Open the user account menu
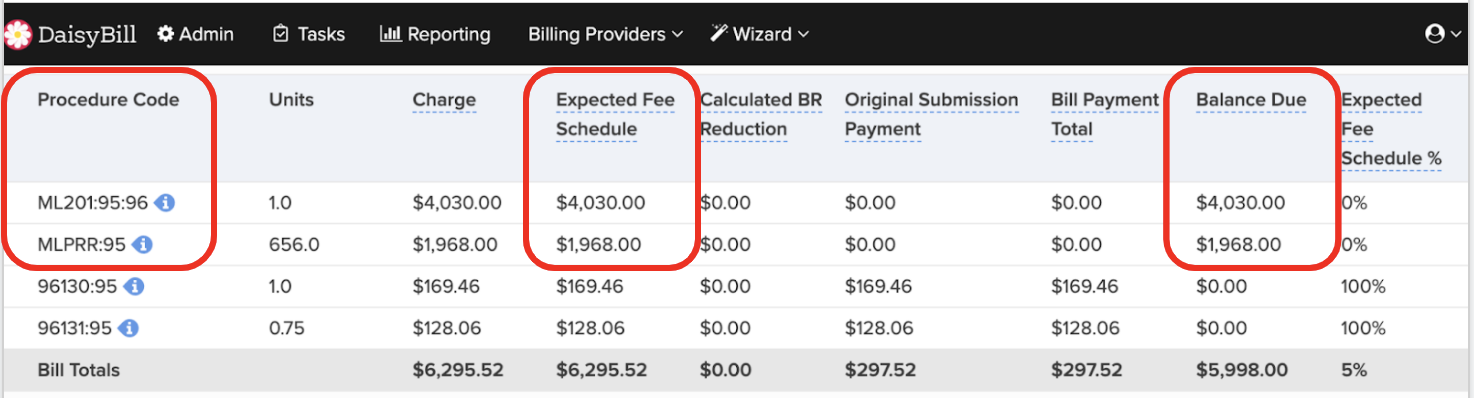Viewport: 1474px width, 398px height. coord(1443,34)
